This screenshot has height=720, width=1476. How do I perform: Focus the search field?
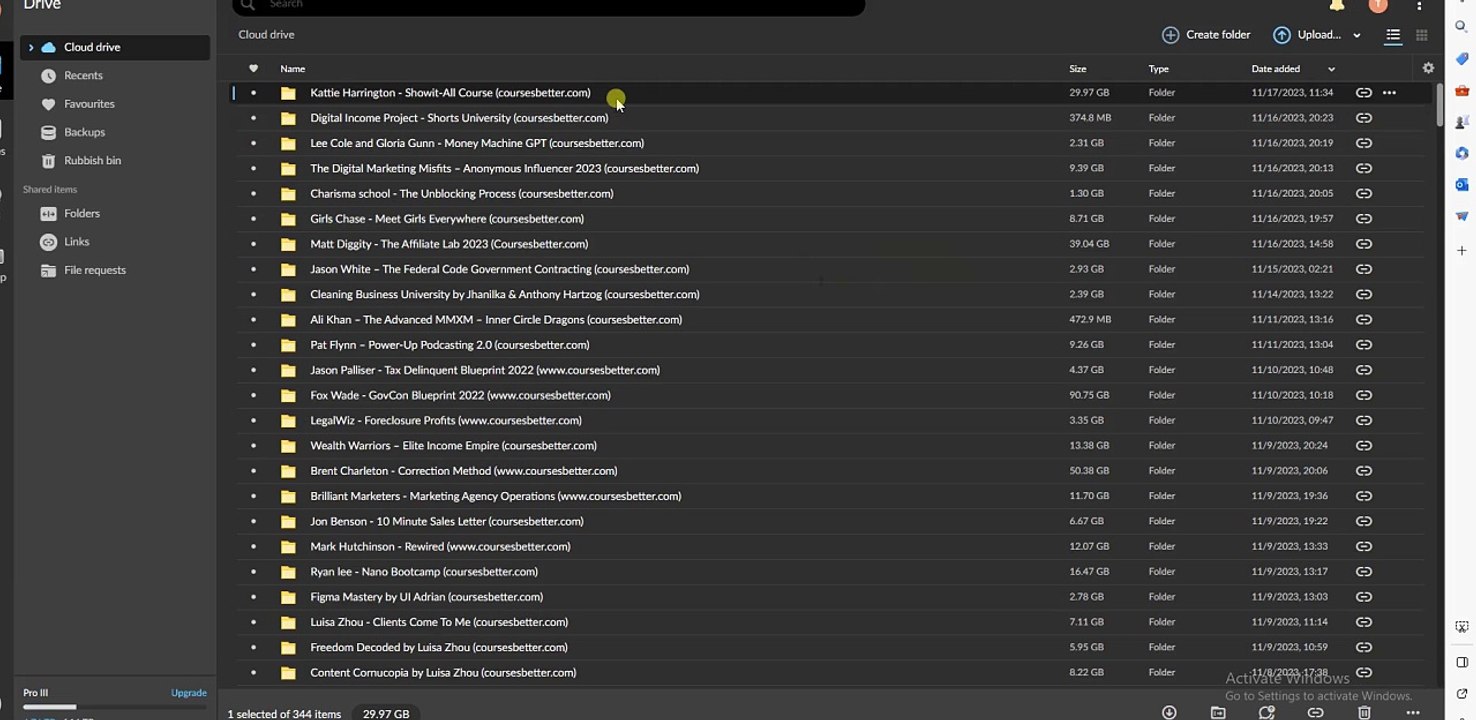pos(548,5)
